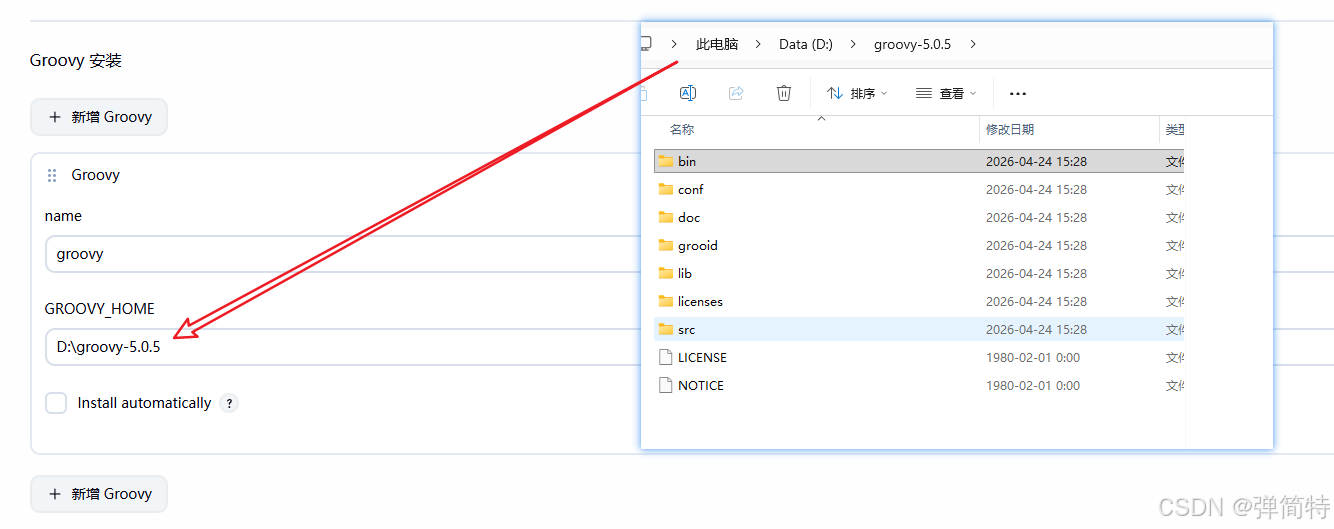Expand the chevron after Data (D:) breadcrumb
Viewport: 1334px width, 529px height.
(853, 44)
